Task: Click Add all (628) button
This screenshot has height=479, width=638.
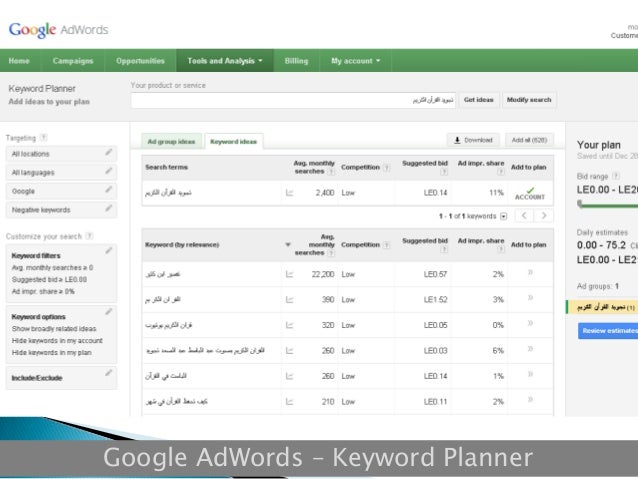Action: tap(529, 140)
